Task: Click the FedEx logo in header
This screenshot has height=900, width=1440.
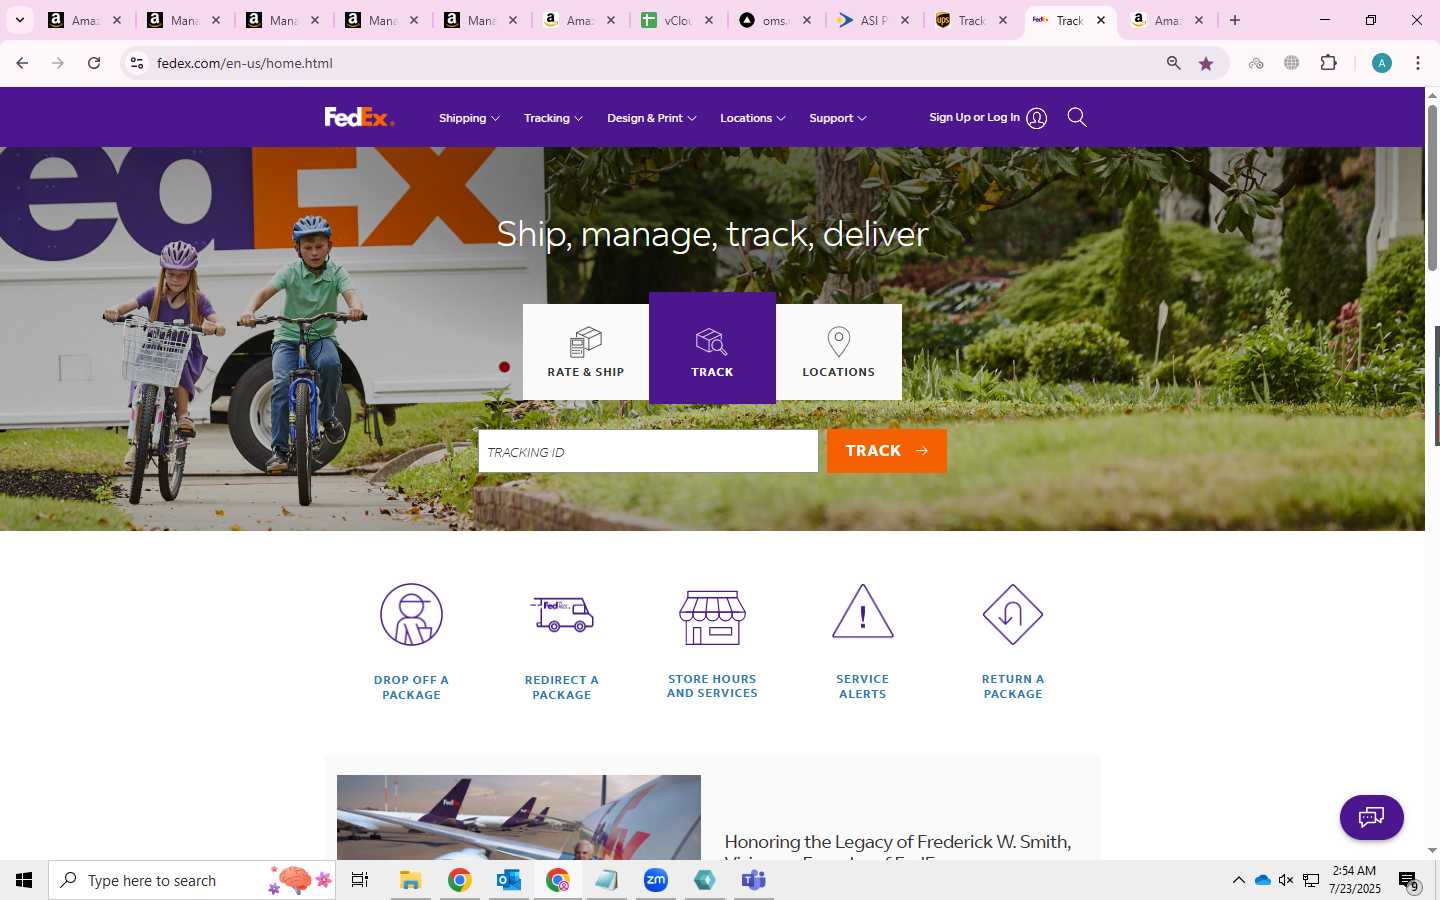Action: [359, 117]
